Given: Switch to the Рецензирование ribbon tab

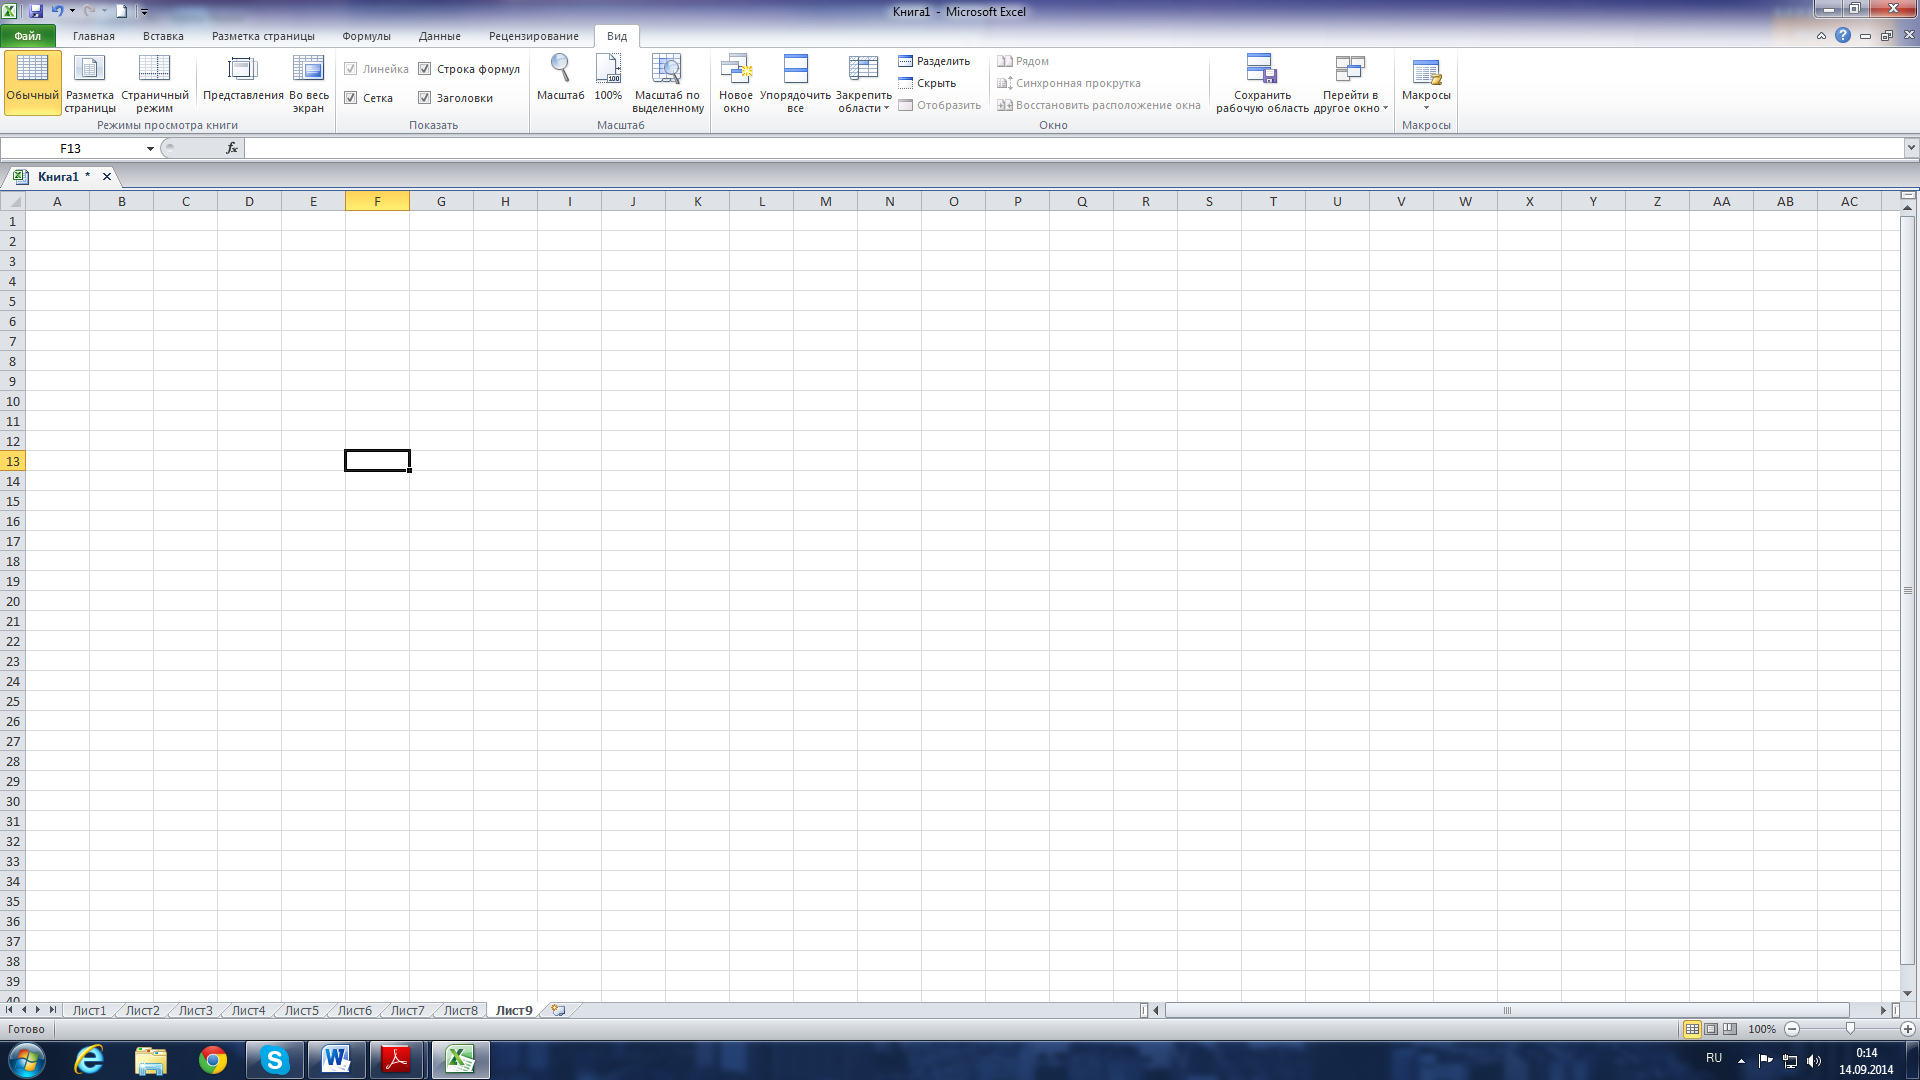Looking at the screenshot, I should click(x=534, y=36).
